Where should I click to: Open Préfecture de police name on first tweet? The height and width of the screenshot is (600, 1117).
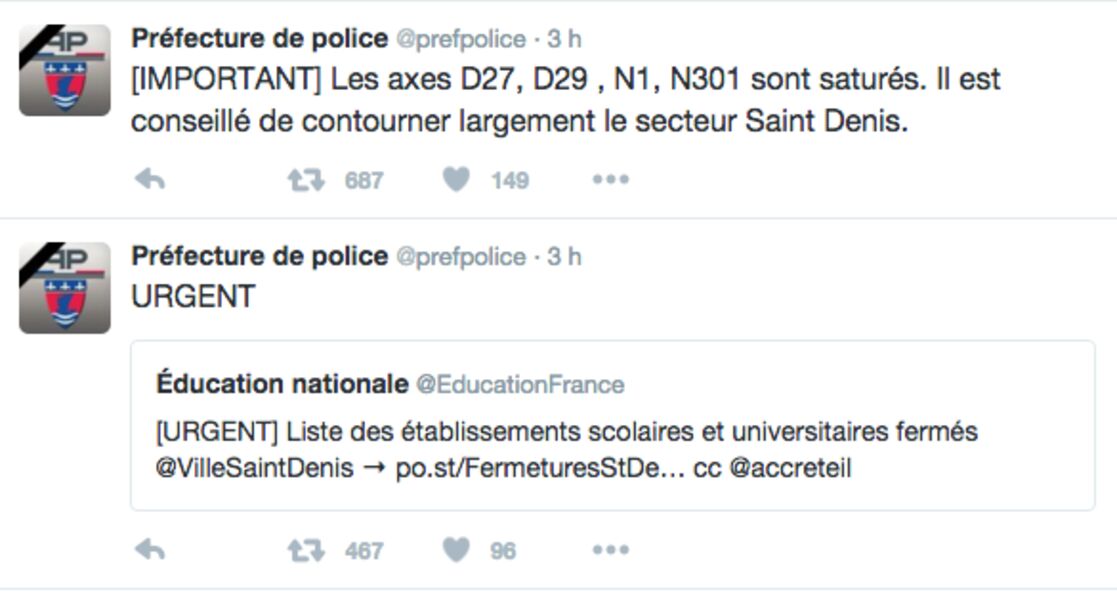pyautogui.click(x=259, y=38)
